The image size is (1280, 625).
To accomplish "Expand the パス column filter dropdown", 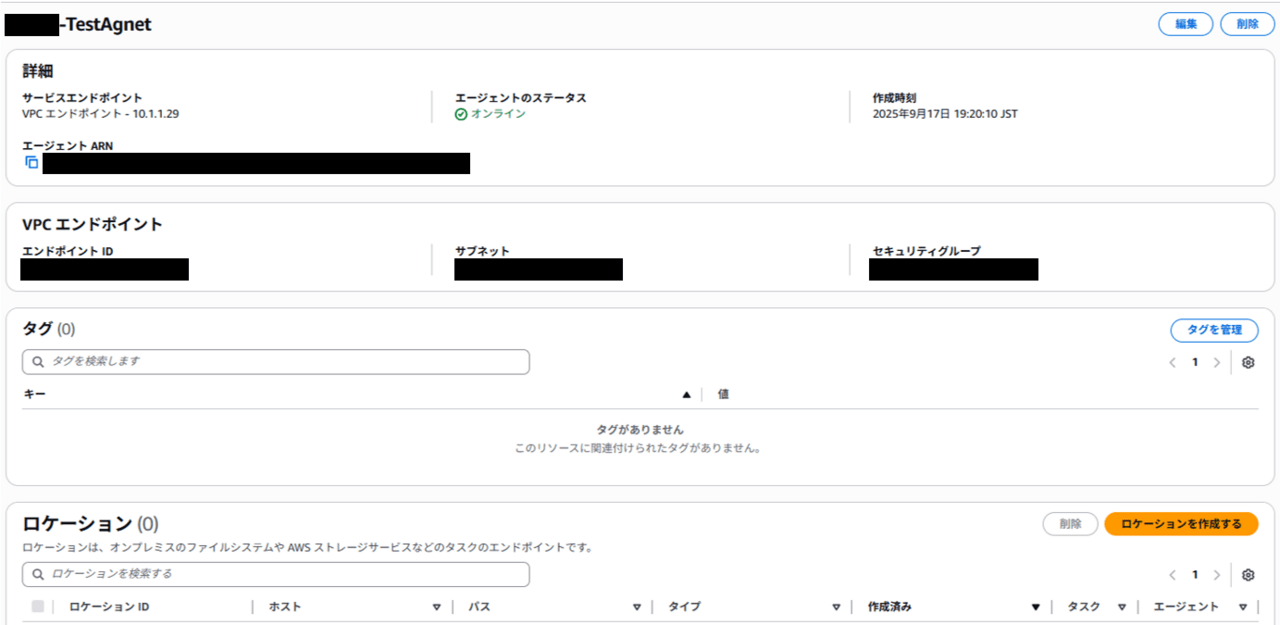I will pyautogui.click(x=636, y=607).
